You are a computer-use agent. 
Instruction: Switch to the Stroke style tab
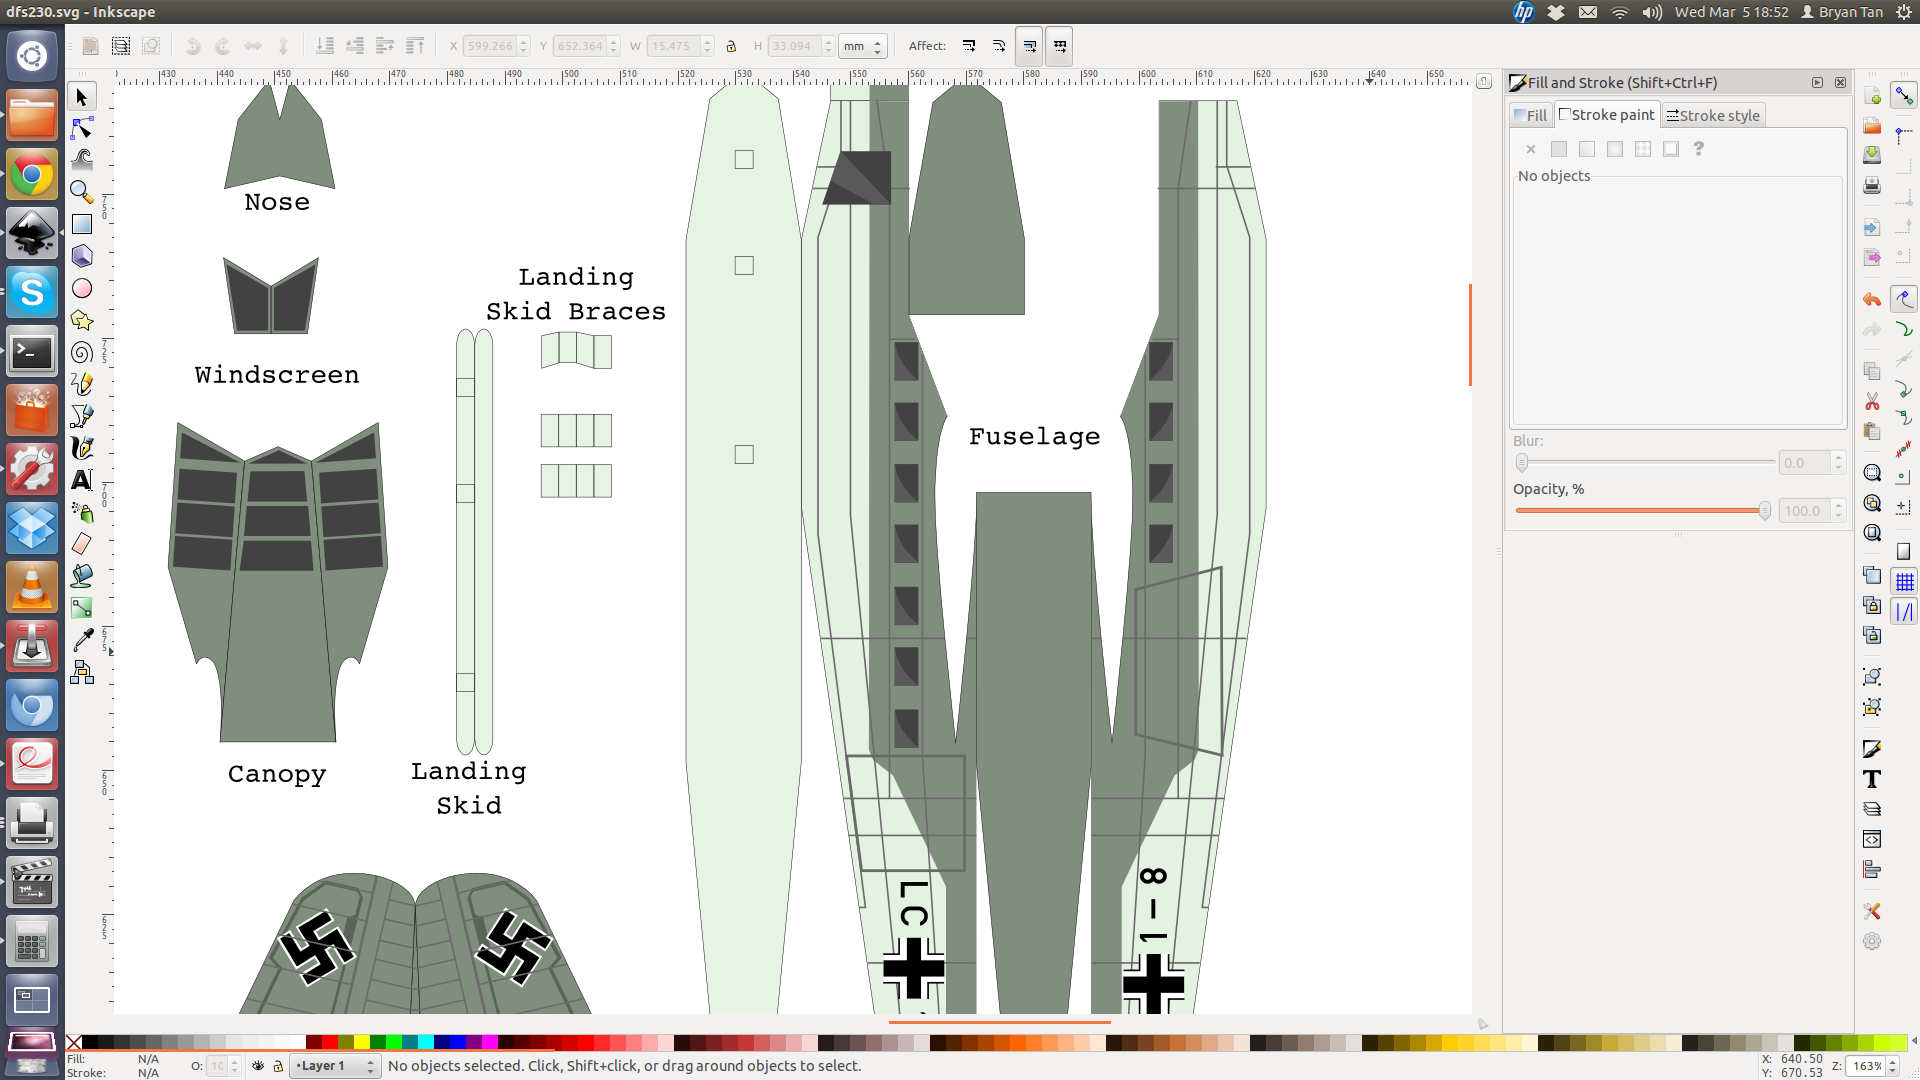pos(1713,116)
